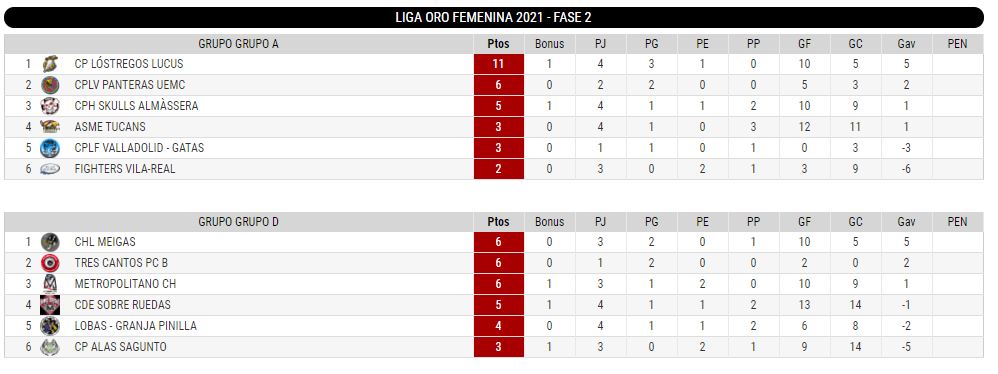Click the CPLV Panteras UEMC team logo

pos(50,85)
